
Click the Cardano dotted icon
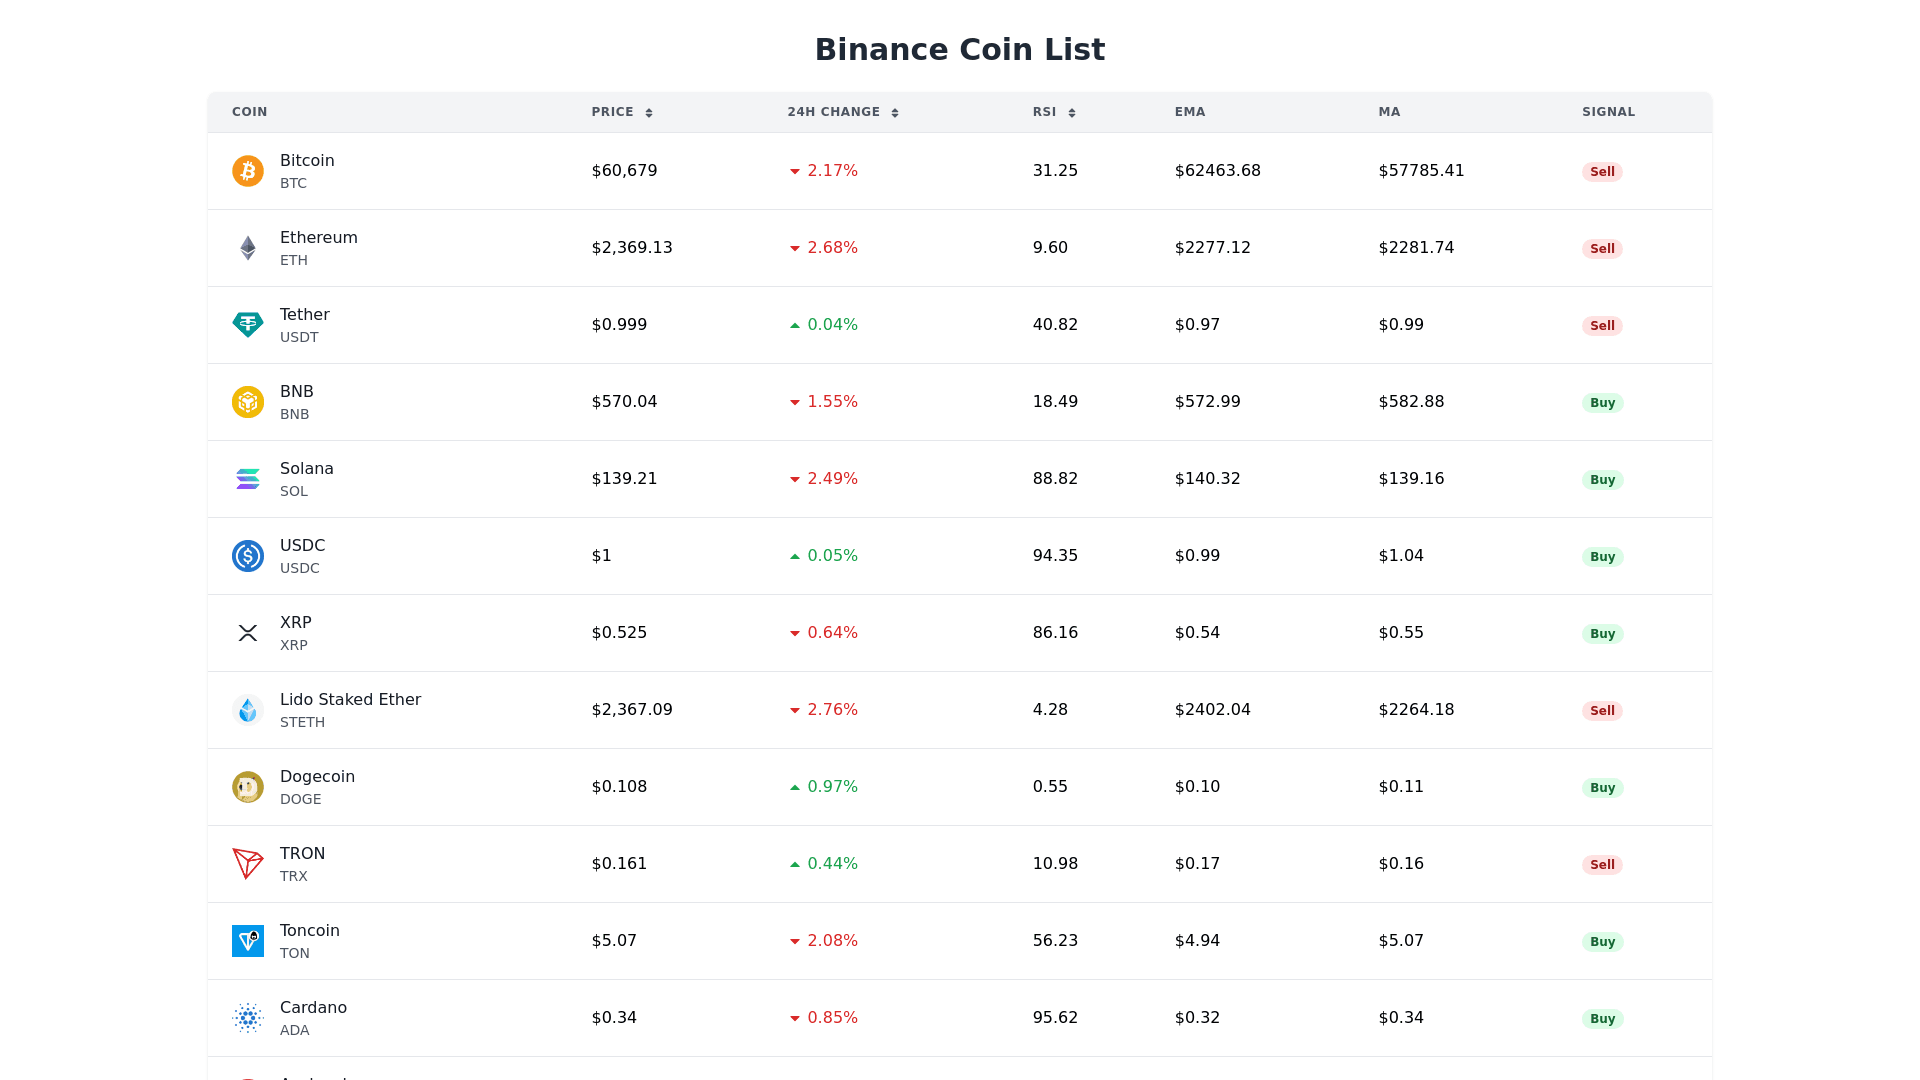248,1018
